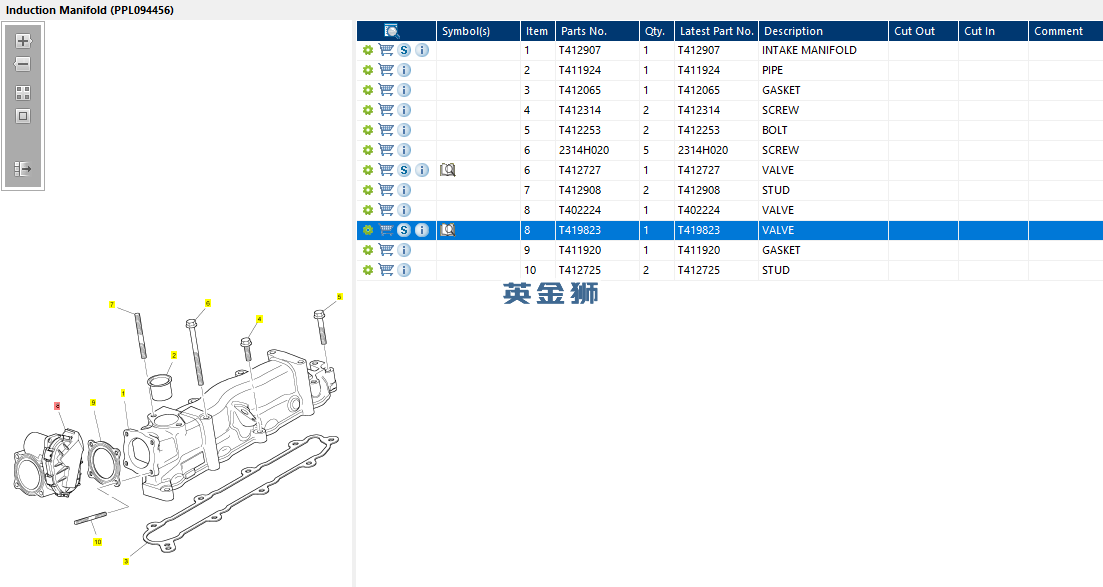This screenshot has width=1103, height=587.
Task: Click the S supersession icon for T412907
Action: [404, 50]
